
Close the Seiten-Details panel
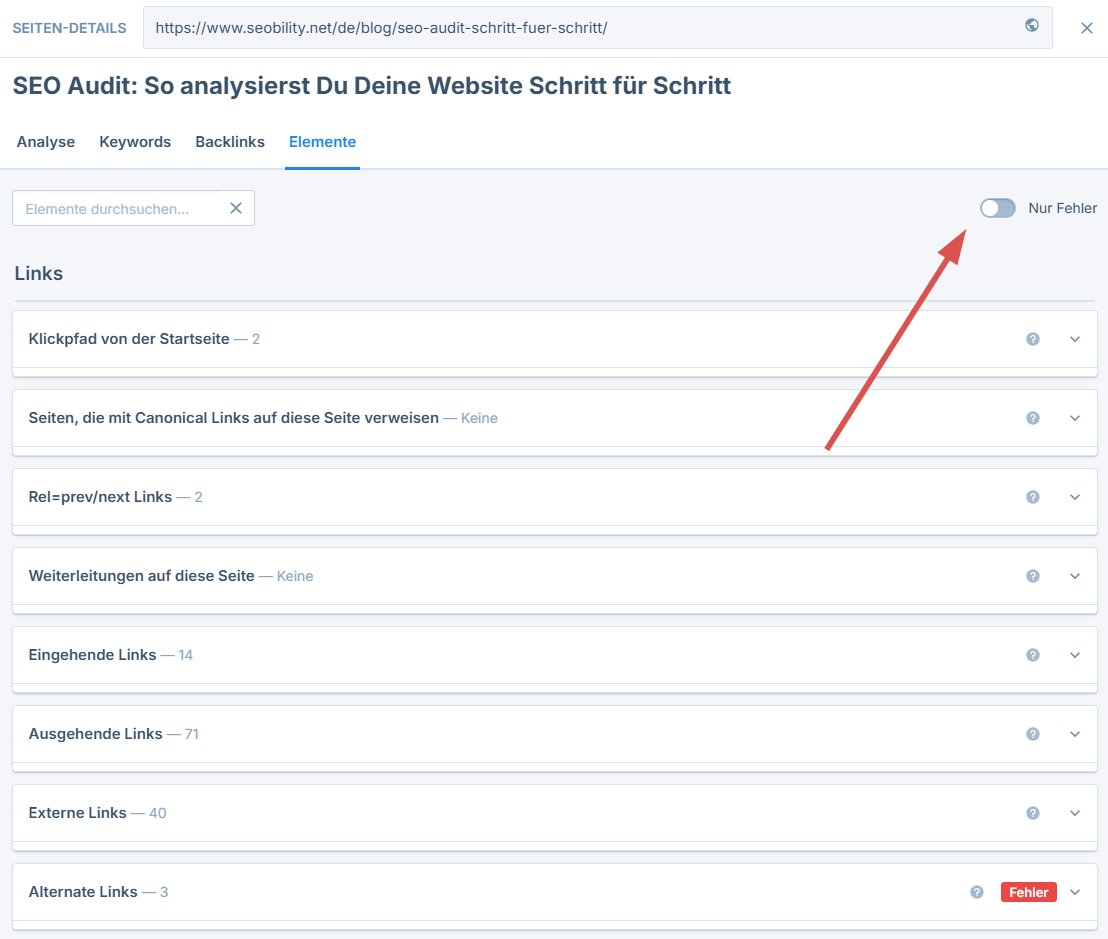click(1087, 28)
